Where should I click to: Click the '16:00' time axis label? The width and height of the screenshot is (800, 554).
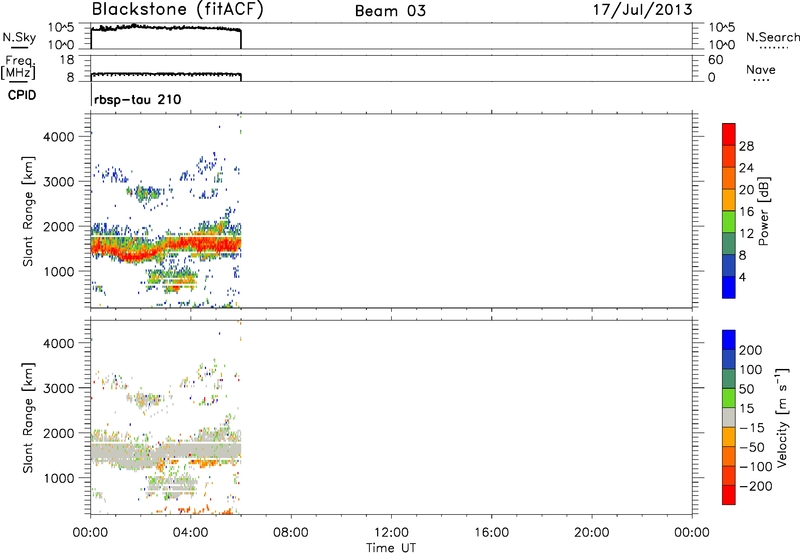(x=491, y=533)
